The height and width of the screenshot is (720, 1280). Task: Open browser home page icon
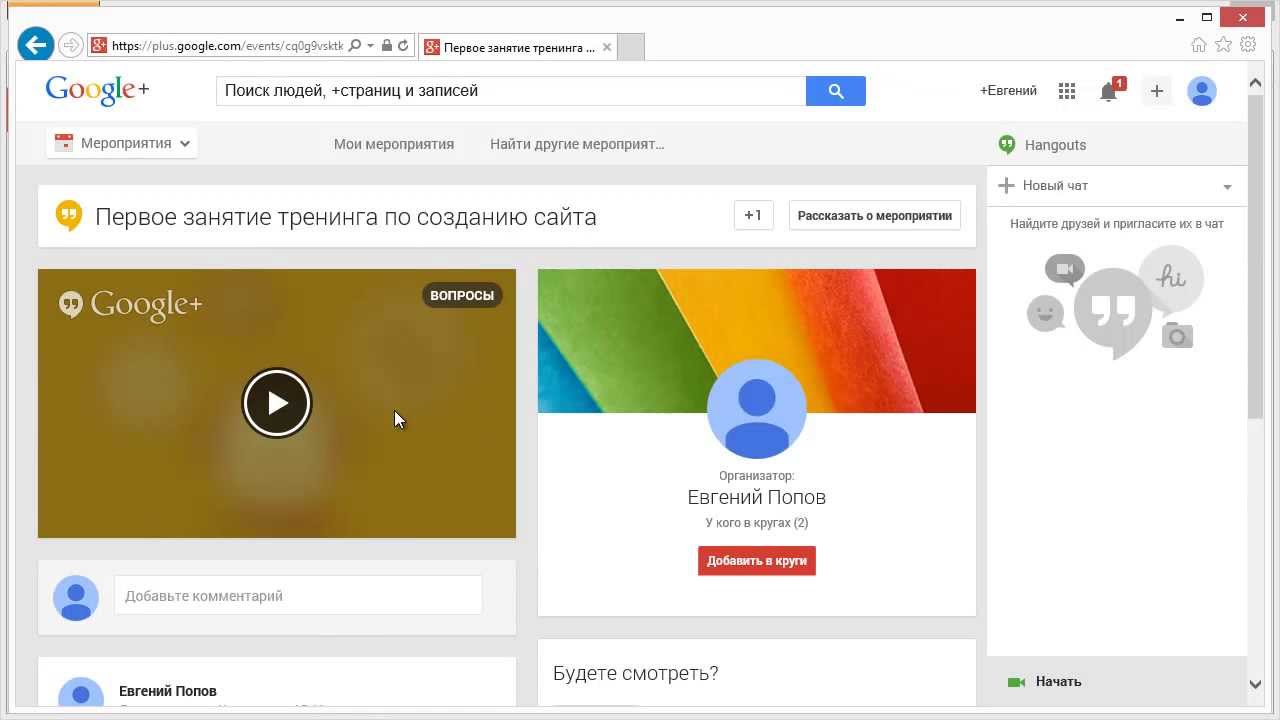[1199, 44]
